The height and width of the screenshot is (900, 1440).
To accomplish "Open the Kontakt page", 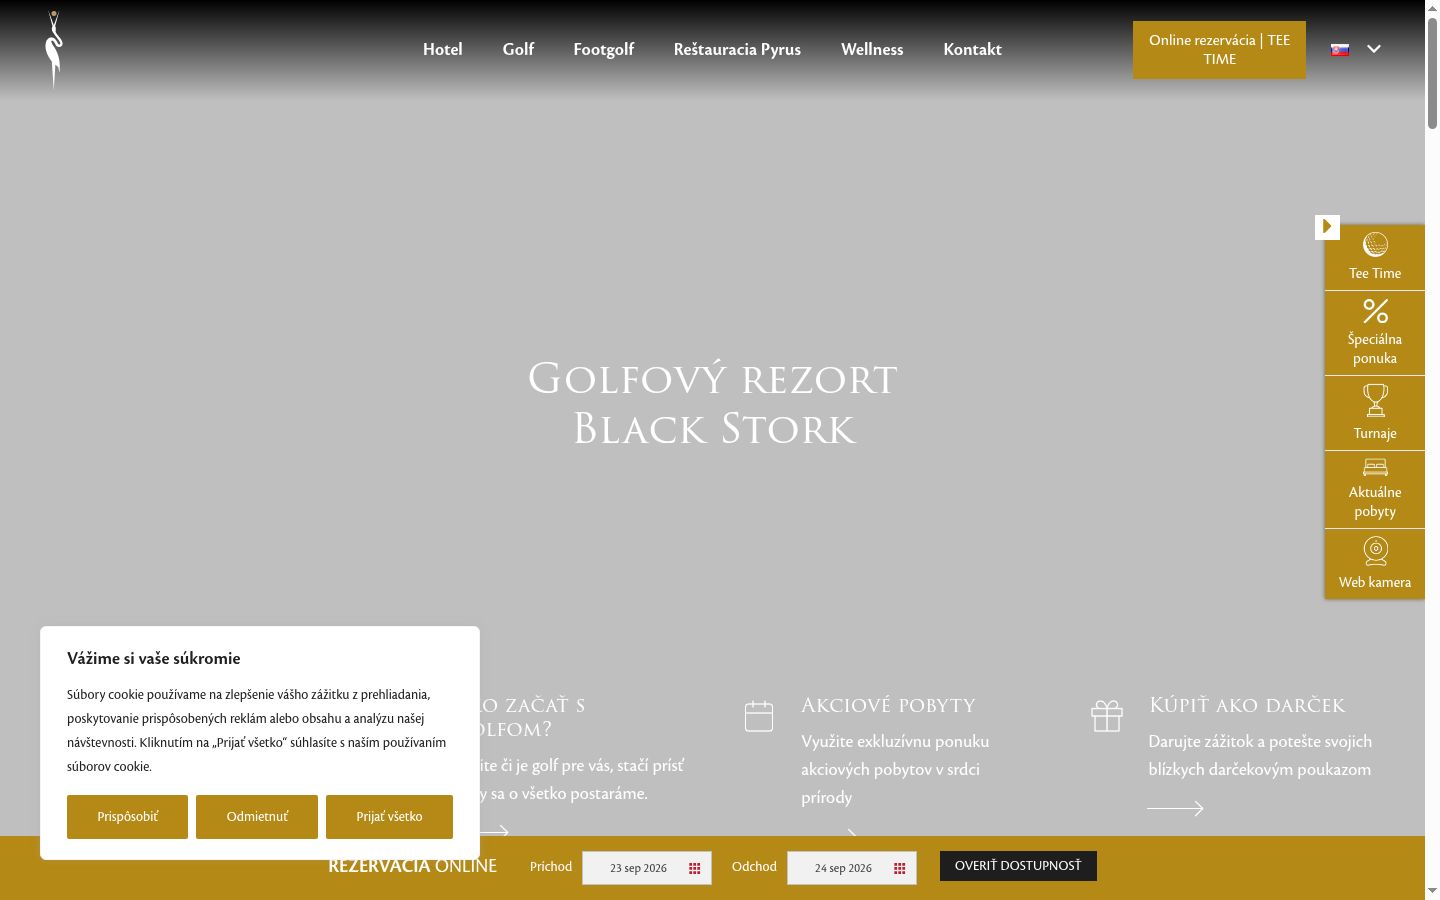I will point(972,49).
